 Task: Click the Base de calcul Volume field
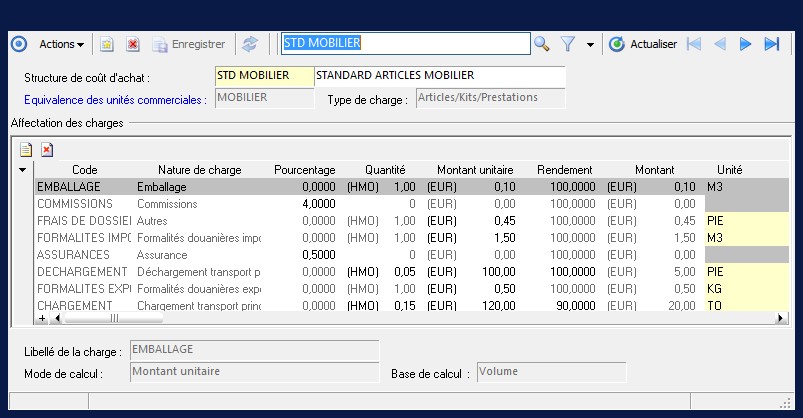(x=552, y=372)
